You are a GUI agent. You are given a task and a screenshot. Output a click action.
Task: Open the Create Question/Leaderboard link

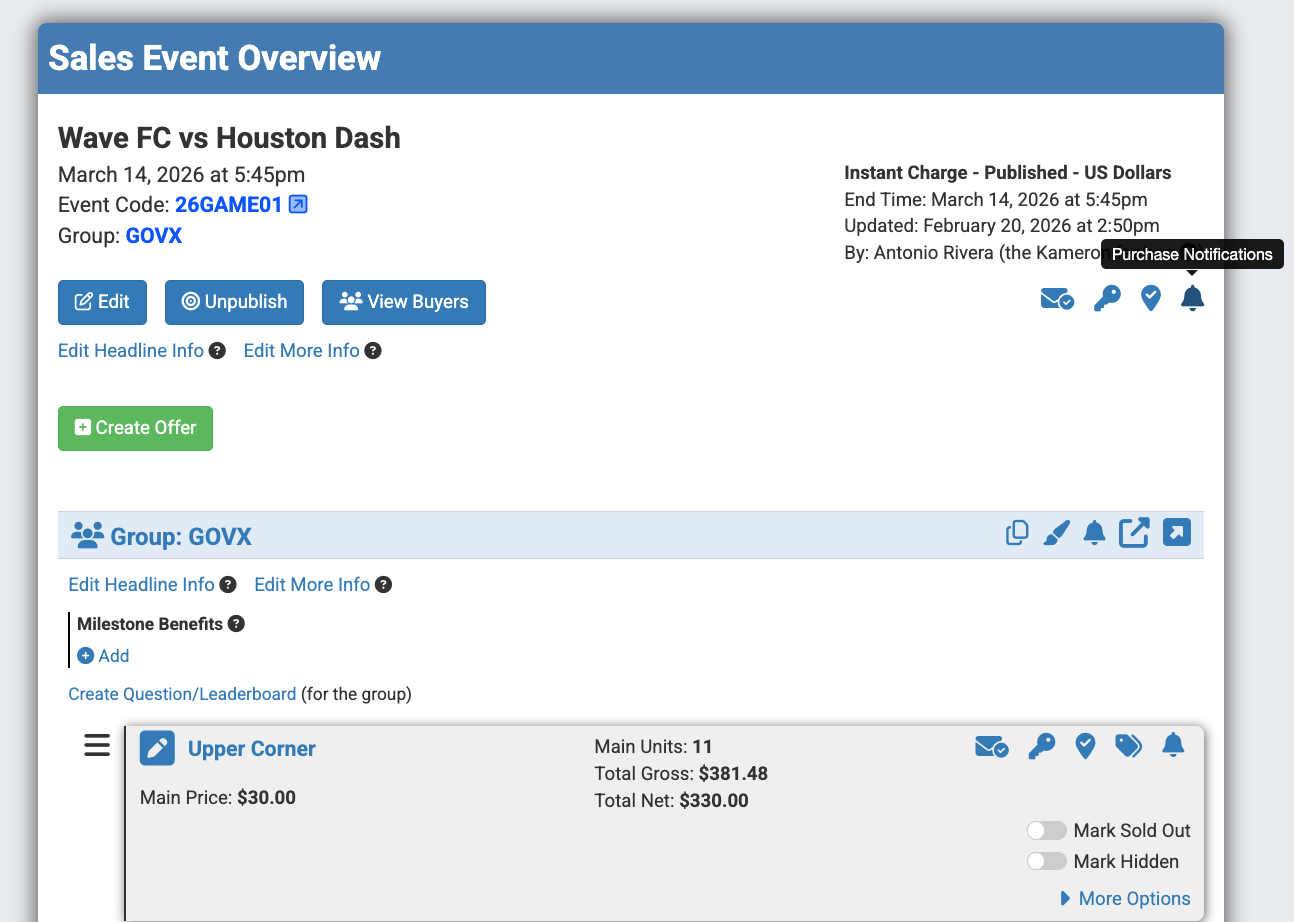(182, 694)
